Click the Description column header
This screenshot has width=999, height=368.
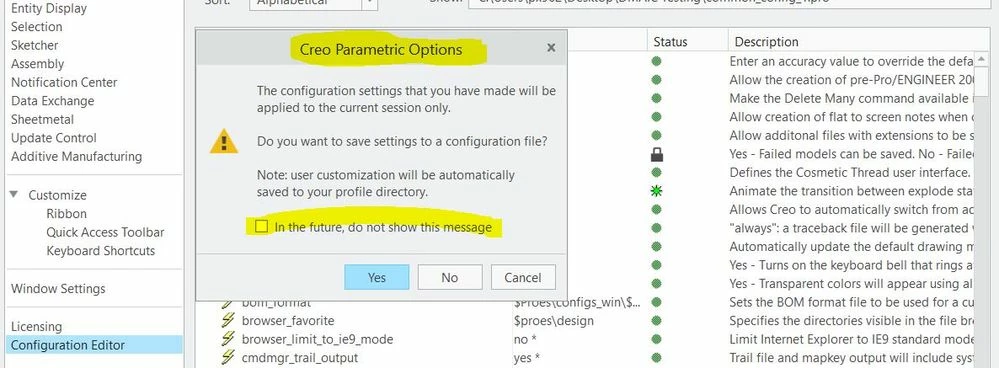tap(766, 42)
